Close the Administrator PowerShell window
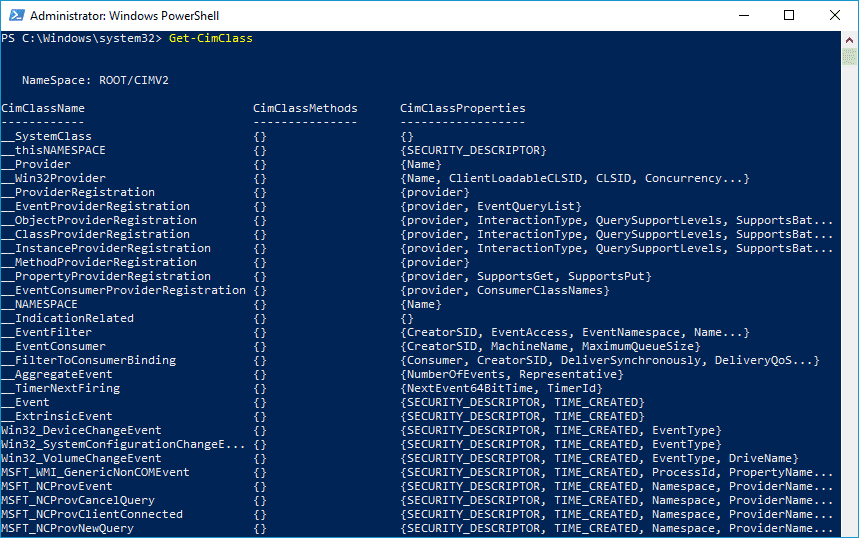Viewport: 859px width, 538px height. pyautogui.click(x=834, y=15)
